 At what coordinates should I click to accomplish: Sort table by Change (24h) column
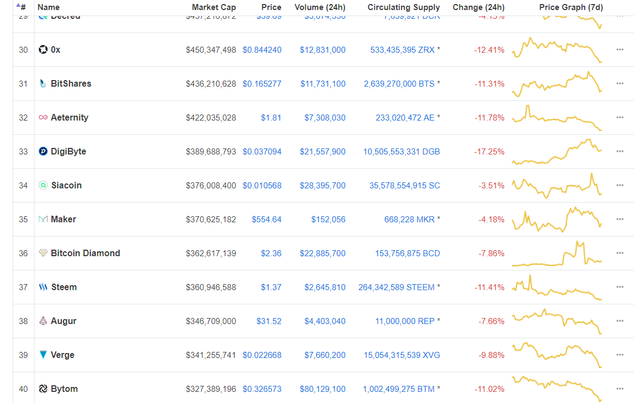click(x=478, y=7)
